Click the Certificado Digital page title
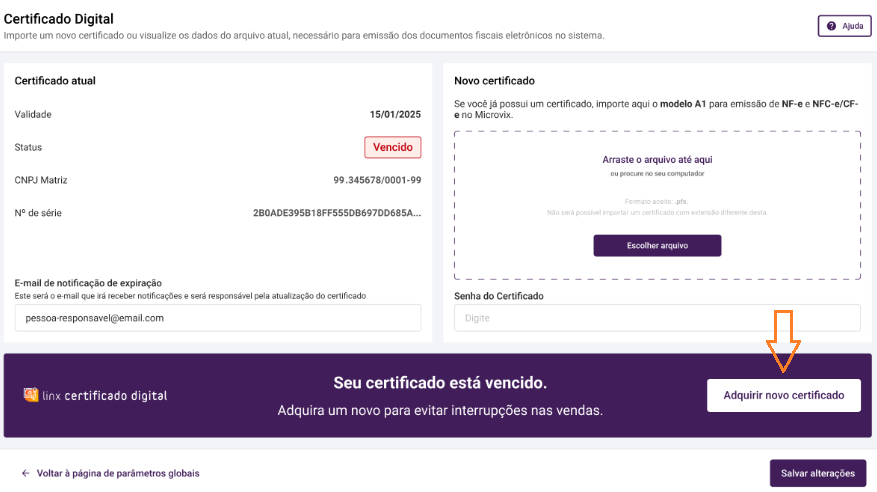Viewport: 877px width, 492px height. (x=59, y=19)
